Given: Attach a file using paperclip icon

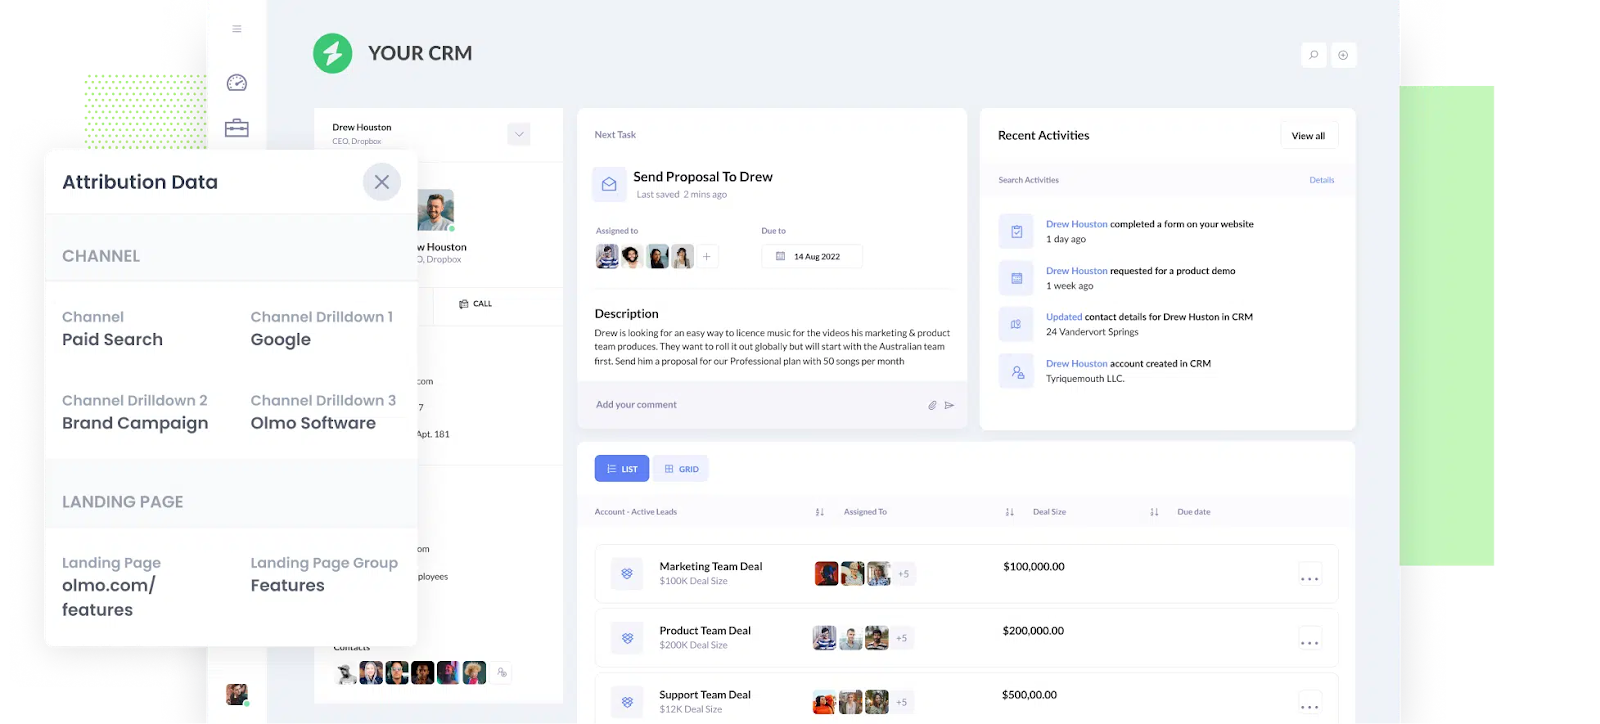Looking at the screenshot, I should 932,405.
